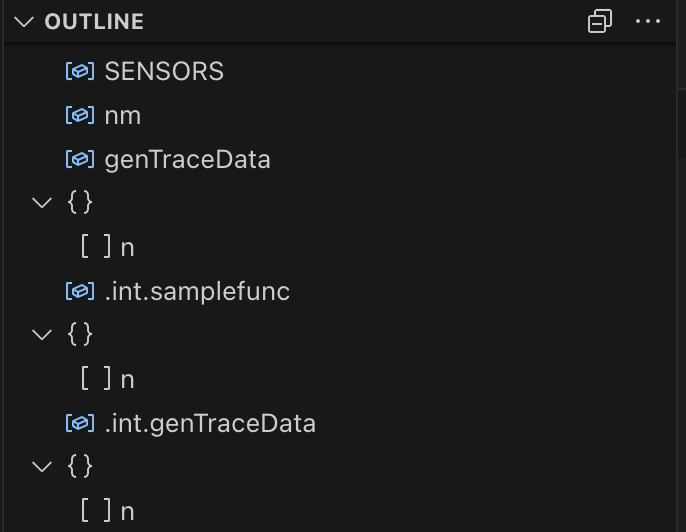Select the SENSORS symbol label
686x532 pixels.
pos(164,71)
